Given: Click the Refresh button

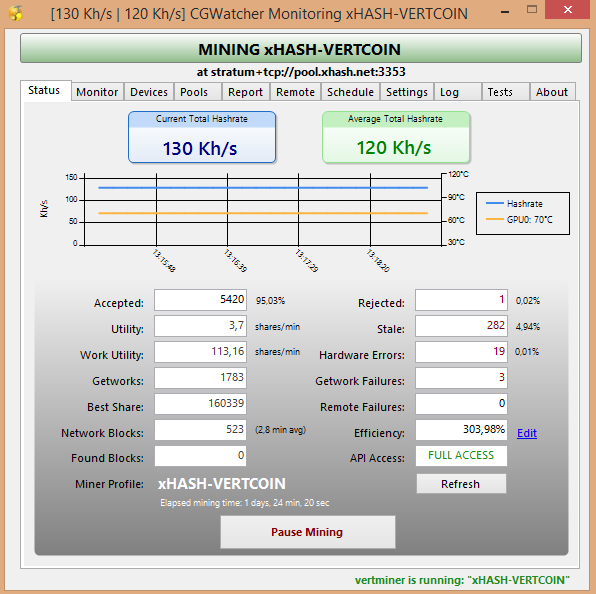Looking at the screenshot, I should pos(461,484).
